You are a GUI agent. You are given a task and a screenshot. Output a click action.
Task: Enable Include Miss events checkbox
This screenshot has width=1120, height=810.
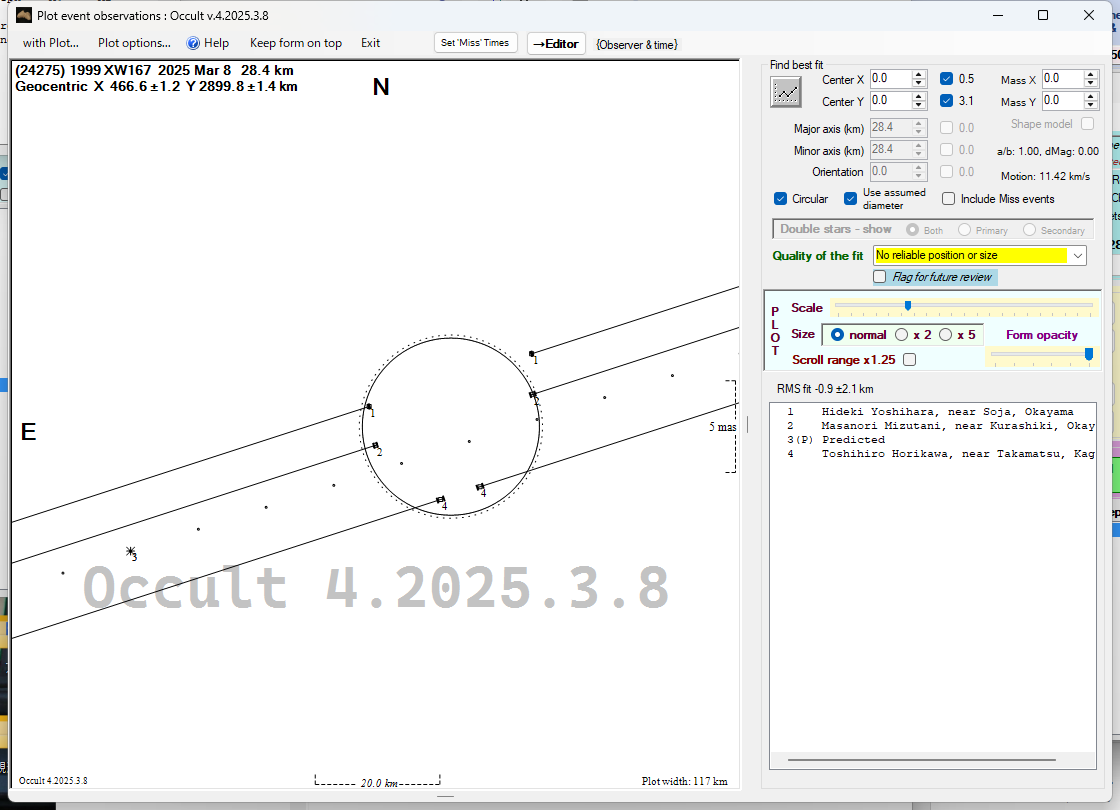pyautogui.click(x=948, y=199)
